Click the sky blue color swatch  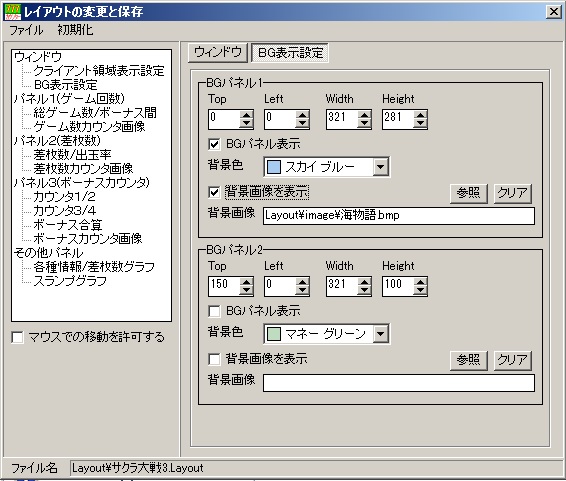coord(274,167)
